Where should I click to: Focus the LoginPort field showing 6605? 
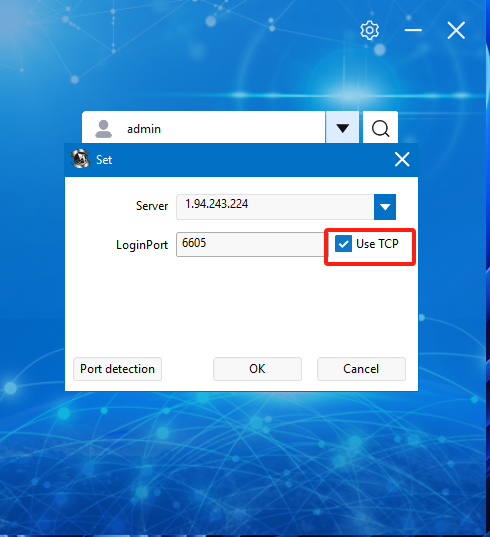click(250, 244)
